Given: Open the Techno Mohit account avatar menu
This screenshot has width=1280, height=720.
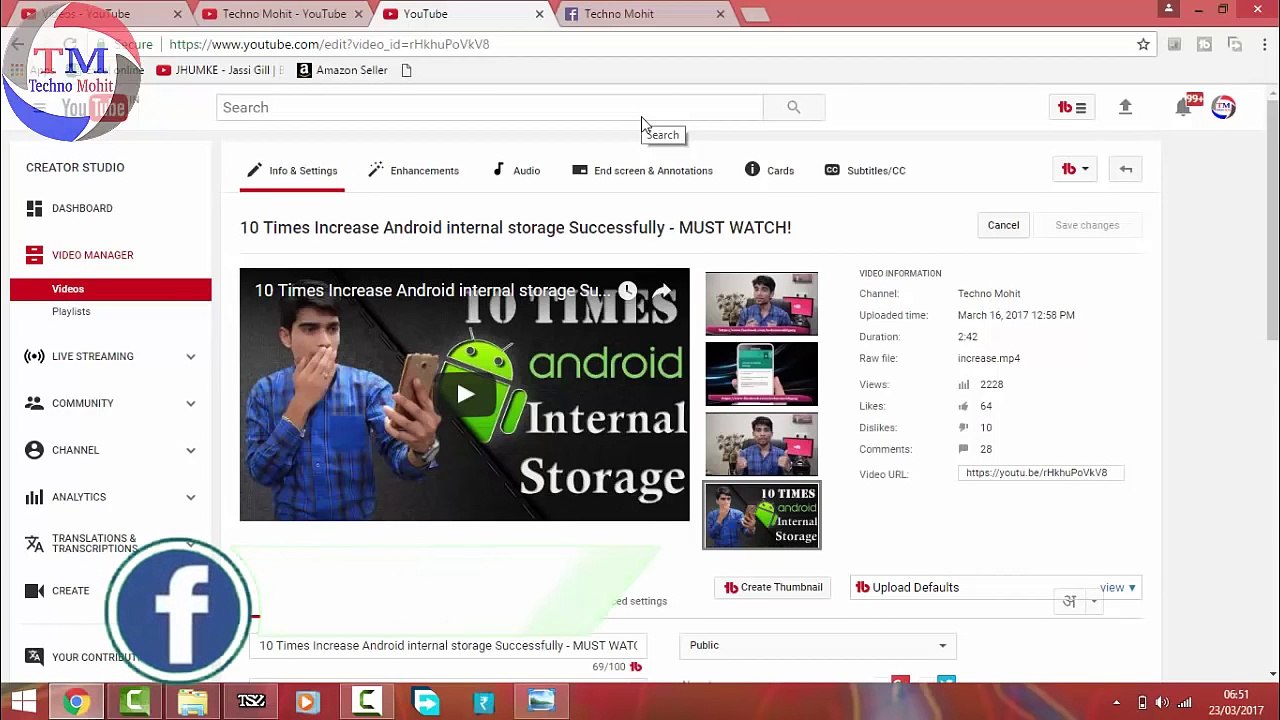Looking at the screenshot, I should tap(1223, 107).
